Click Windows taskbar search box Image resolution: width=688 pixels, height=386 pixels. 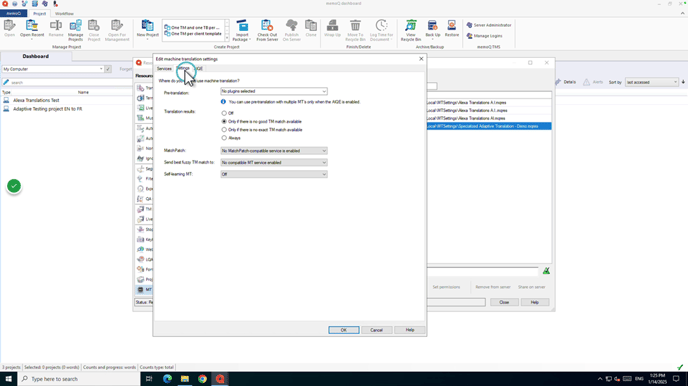(x=79, y=379)
